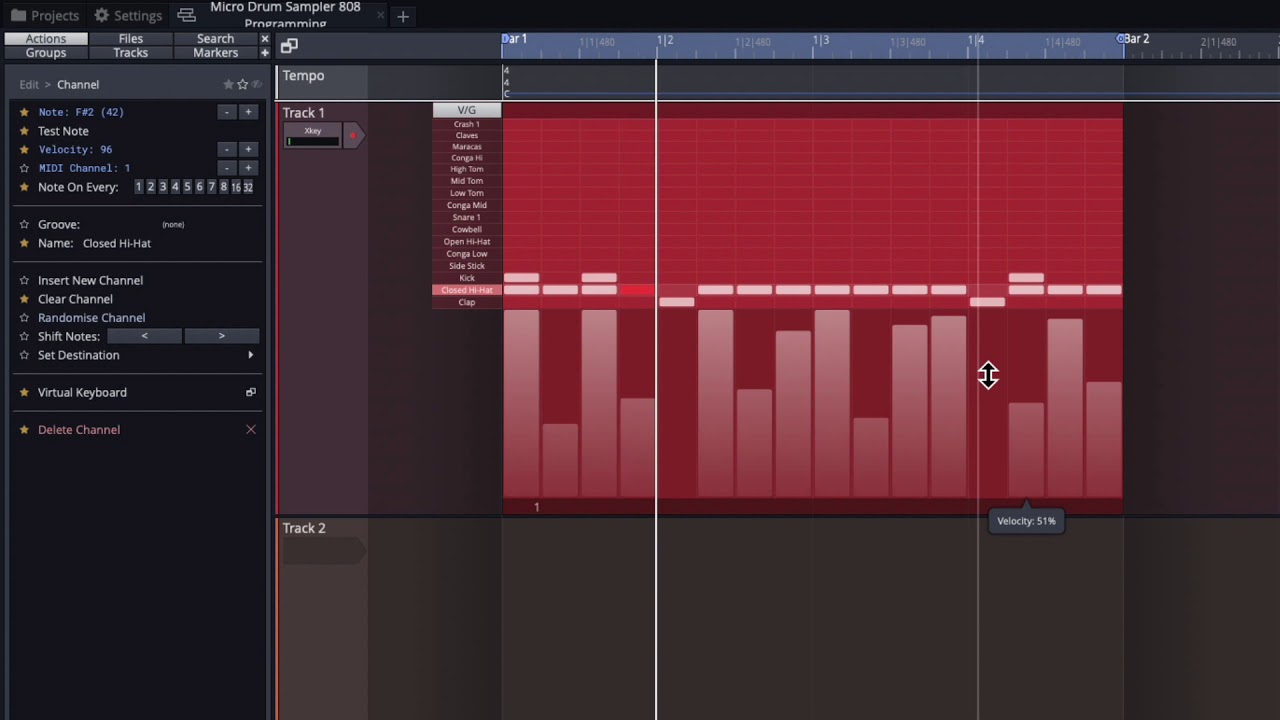
Task: Click Clear Channel action
Action: coord(75,299)
